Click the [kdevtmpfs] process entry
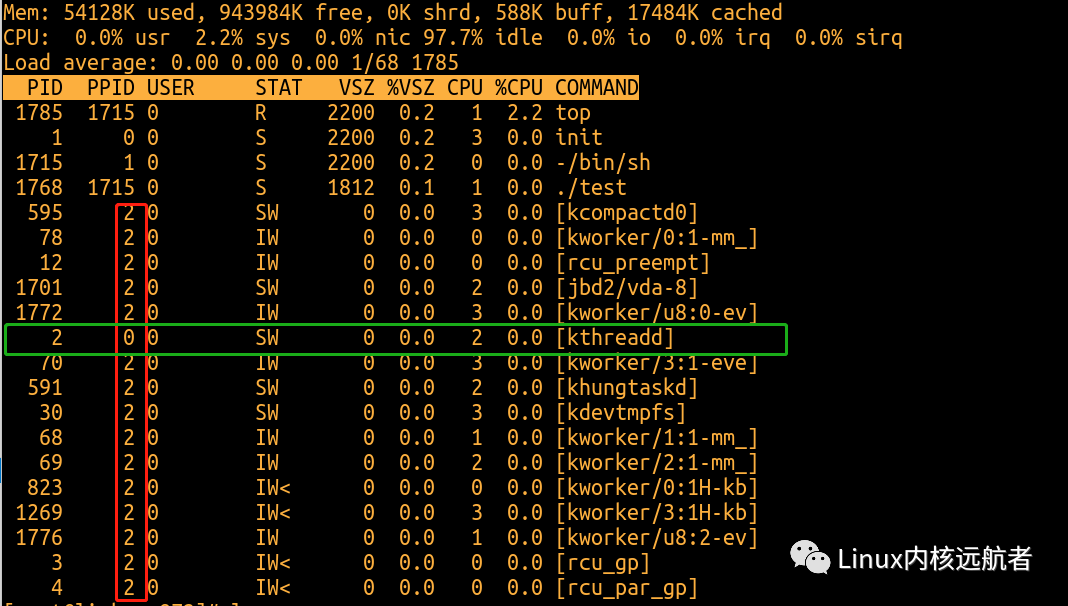 [x=621, y=413]
